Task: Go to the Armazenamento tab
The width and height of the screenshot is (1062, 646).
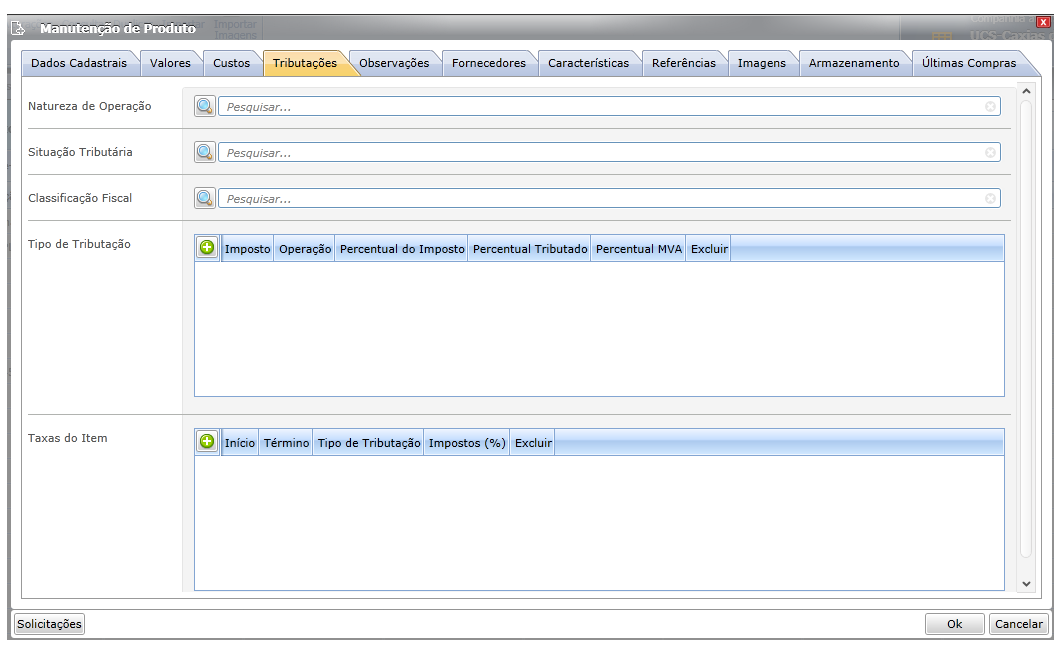Action: tap(854, 63)
